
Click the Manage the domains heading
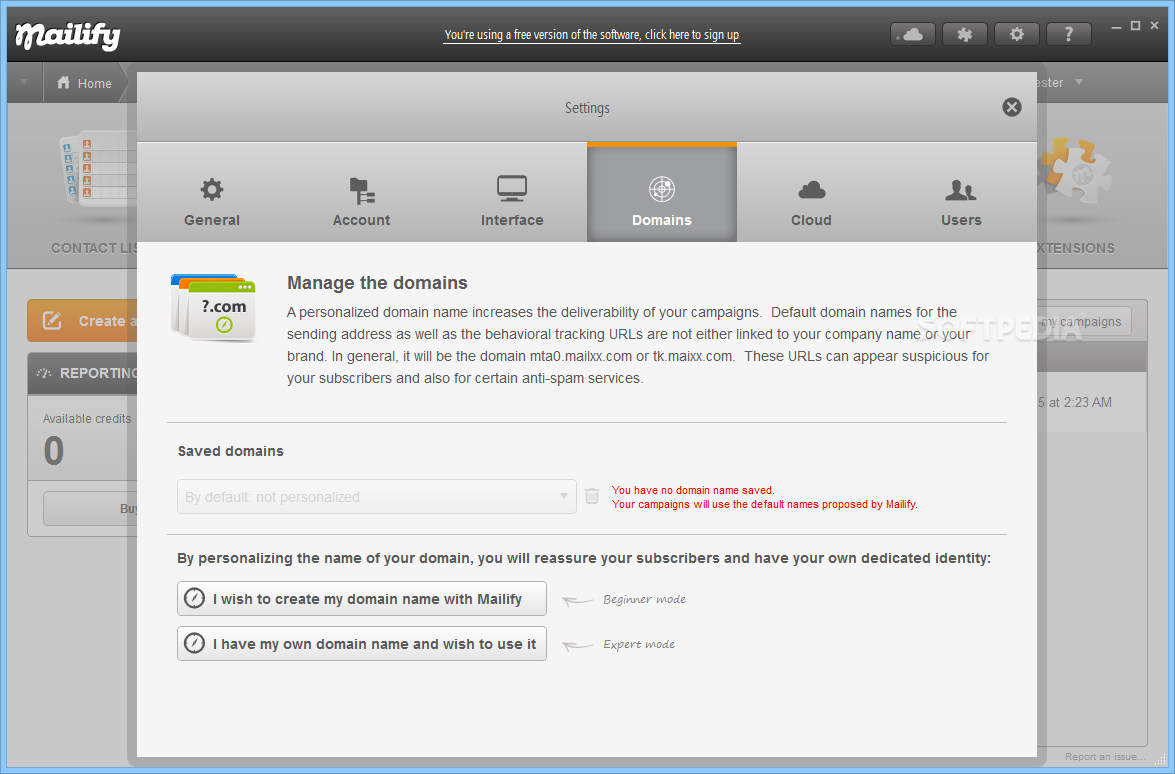point(377,282)
